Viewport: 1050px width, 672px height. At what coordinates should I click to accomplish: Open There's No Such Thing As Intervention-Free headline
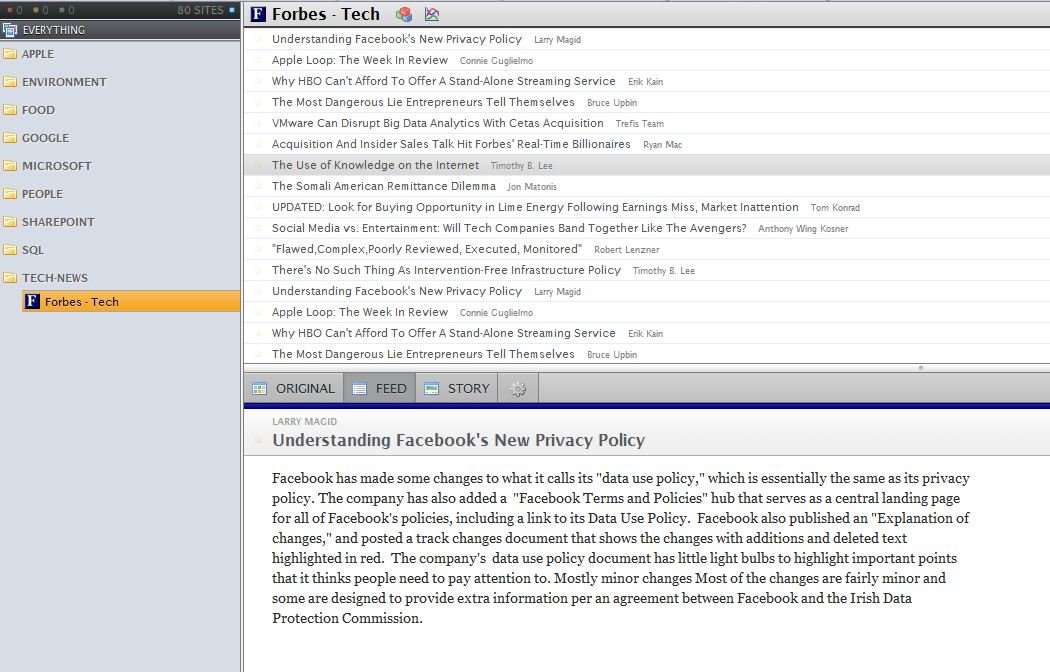[447, 270]
